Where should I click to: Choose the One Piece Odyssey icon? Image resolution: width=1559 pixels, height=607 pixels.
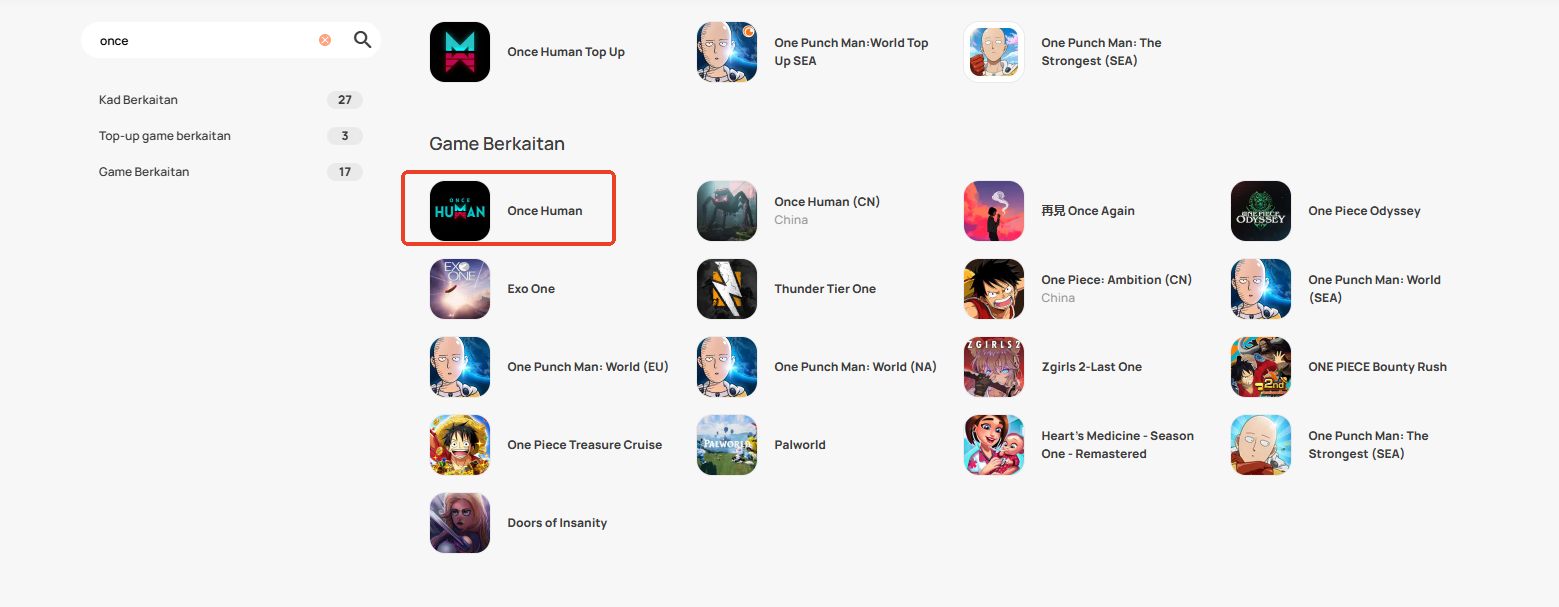pyautogui.click(x=1261, y=211)
